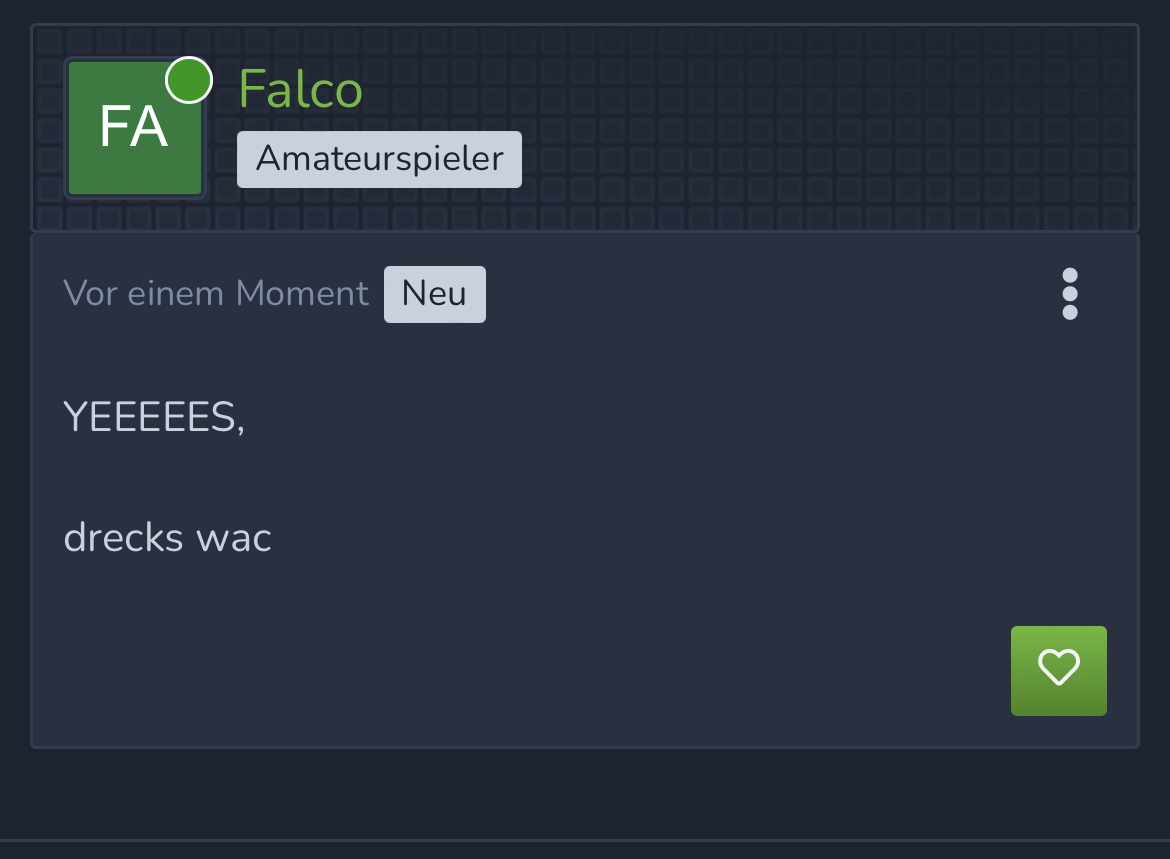The width and height of the screenshot is (1170, 859).
Task: Click the drecks wac message line
Action: (167, 537)
